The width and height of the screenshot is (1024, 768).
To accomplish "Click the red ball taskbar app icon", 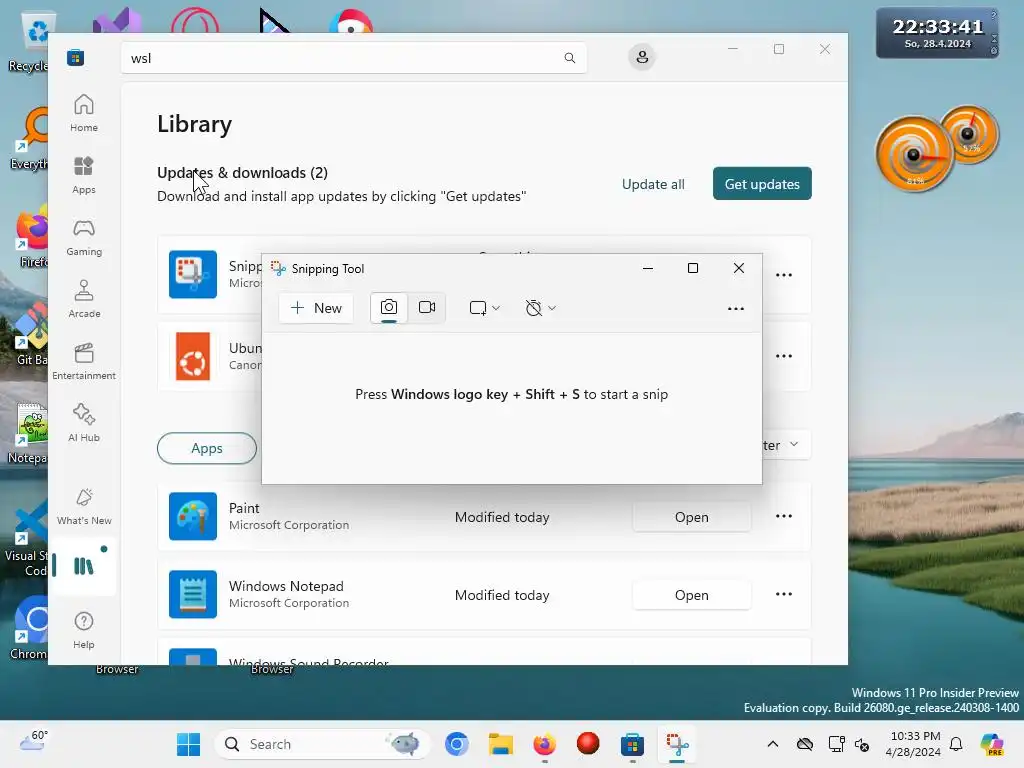I will [588, 744].
